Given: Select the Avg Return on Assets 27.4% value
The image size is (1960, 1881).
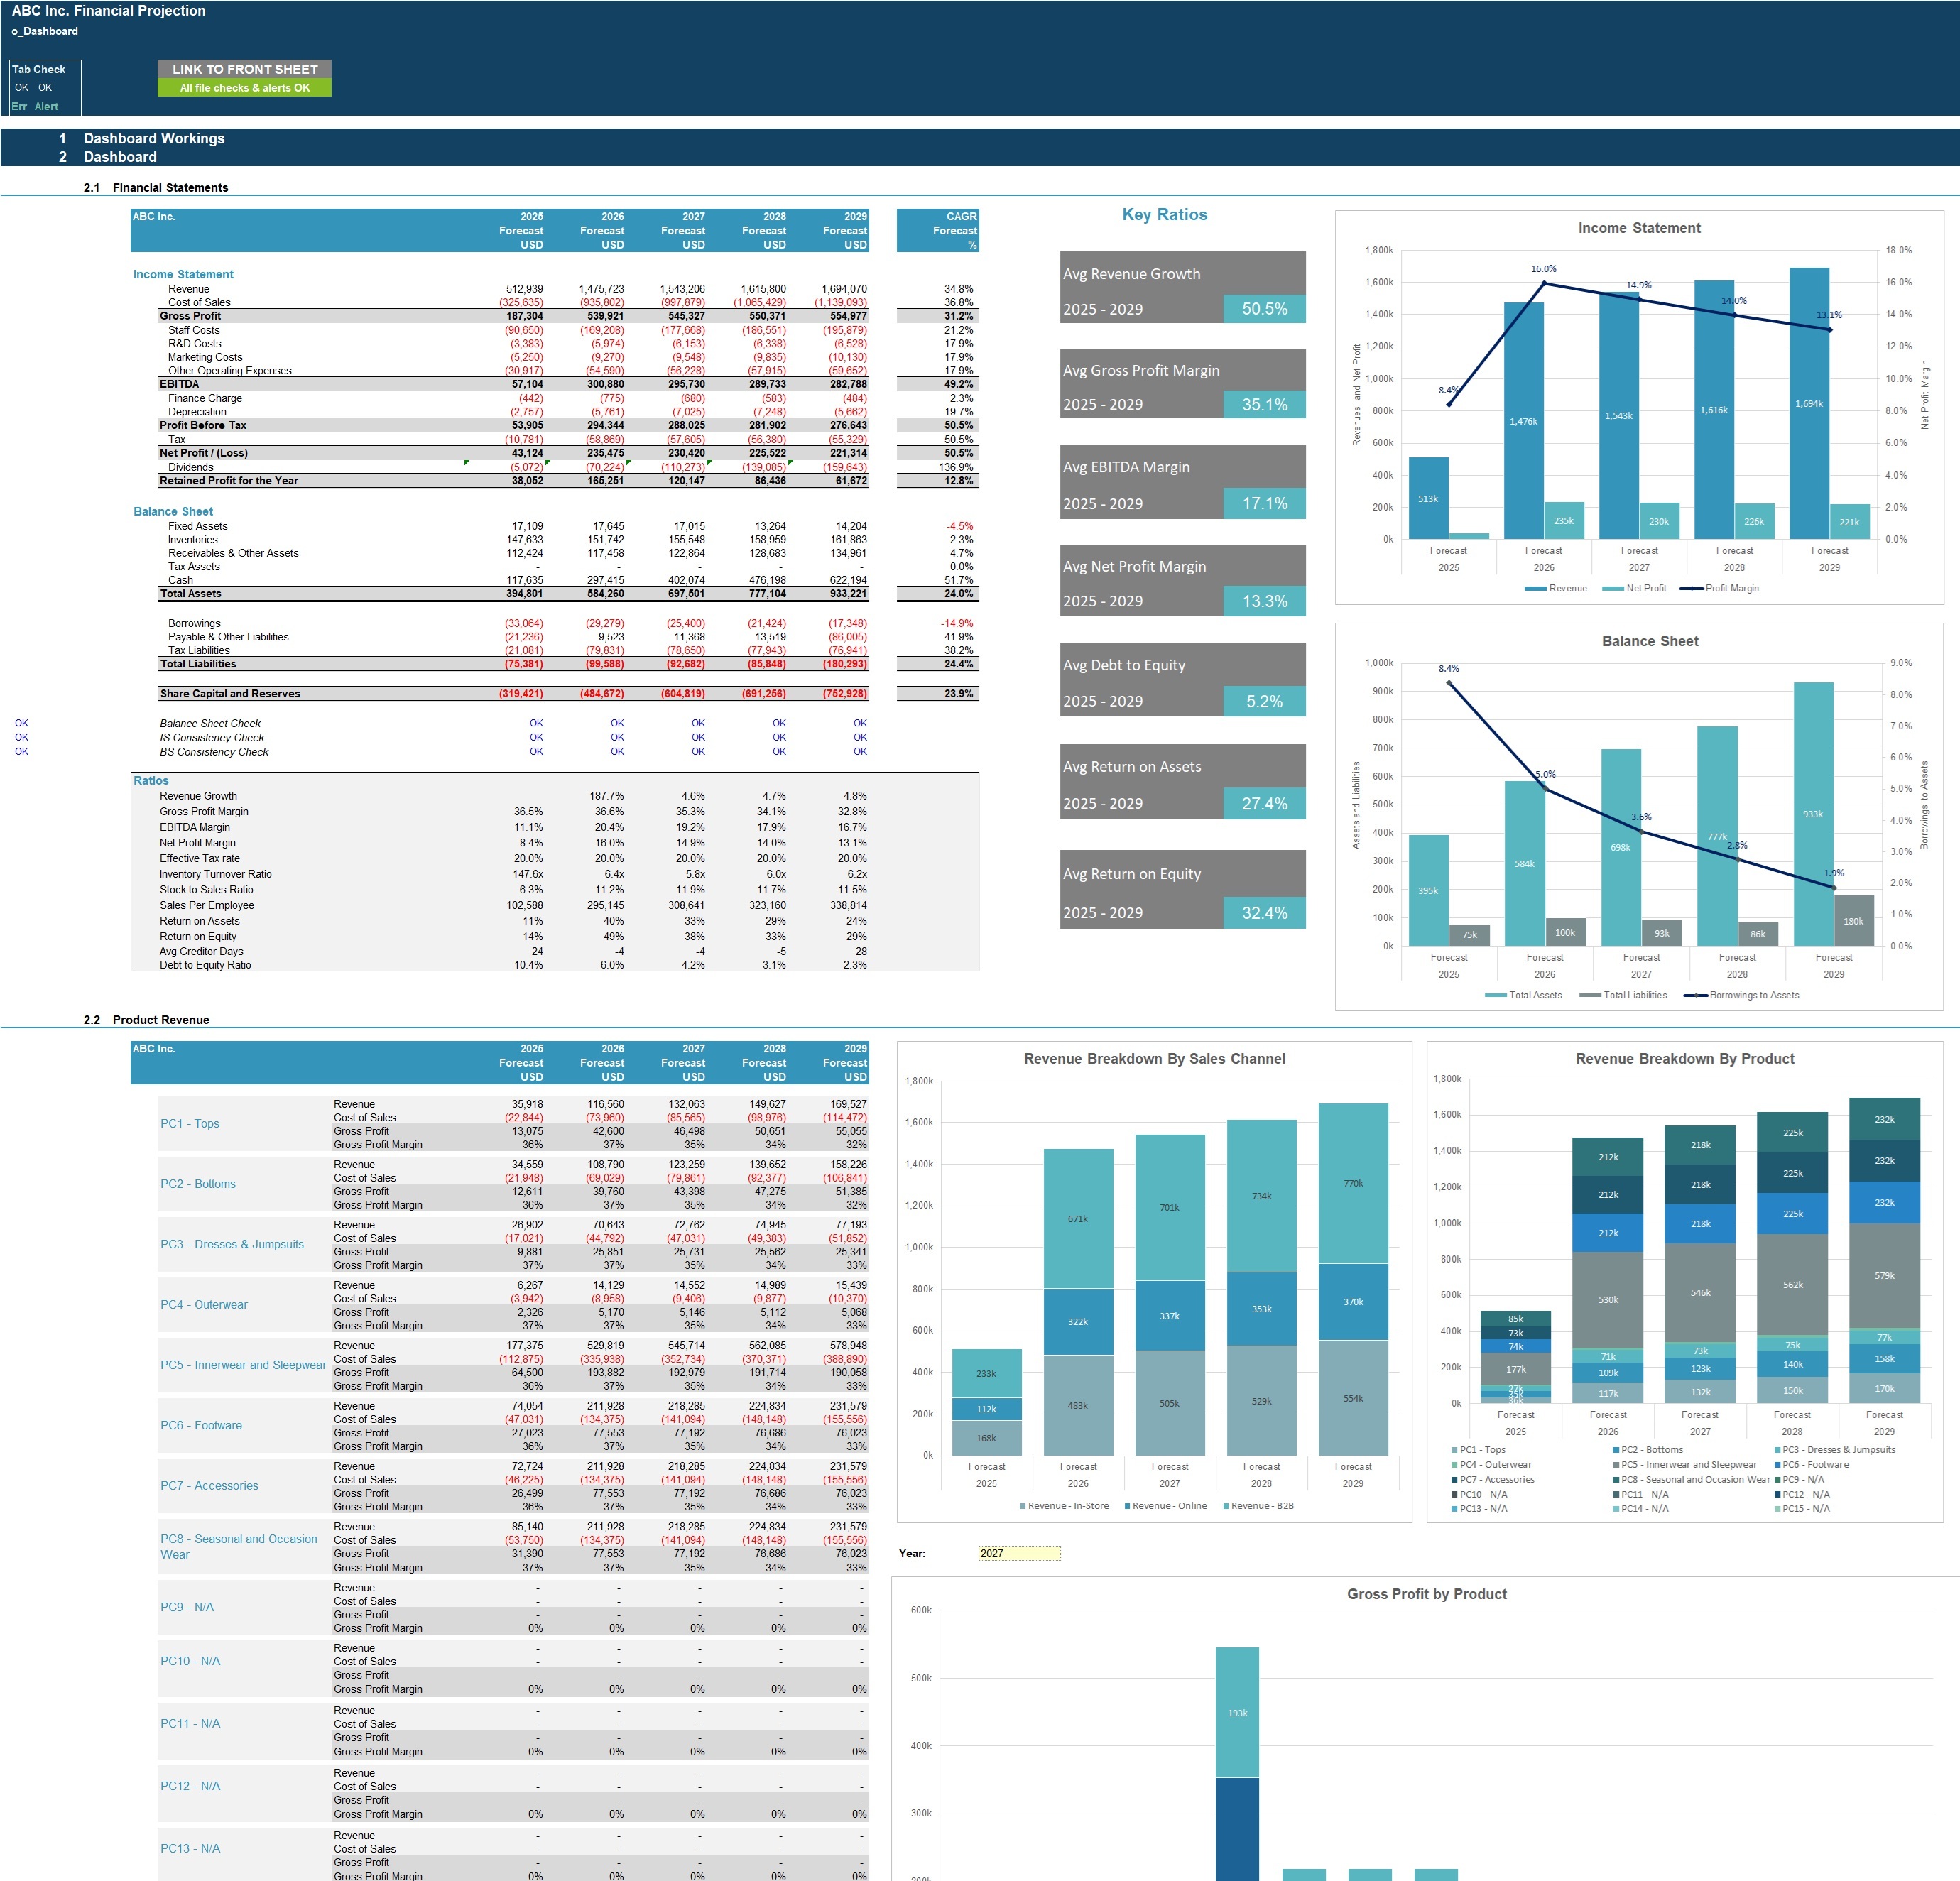Looking at the screenshot, I should 1264,803.
